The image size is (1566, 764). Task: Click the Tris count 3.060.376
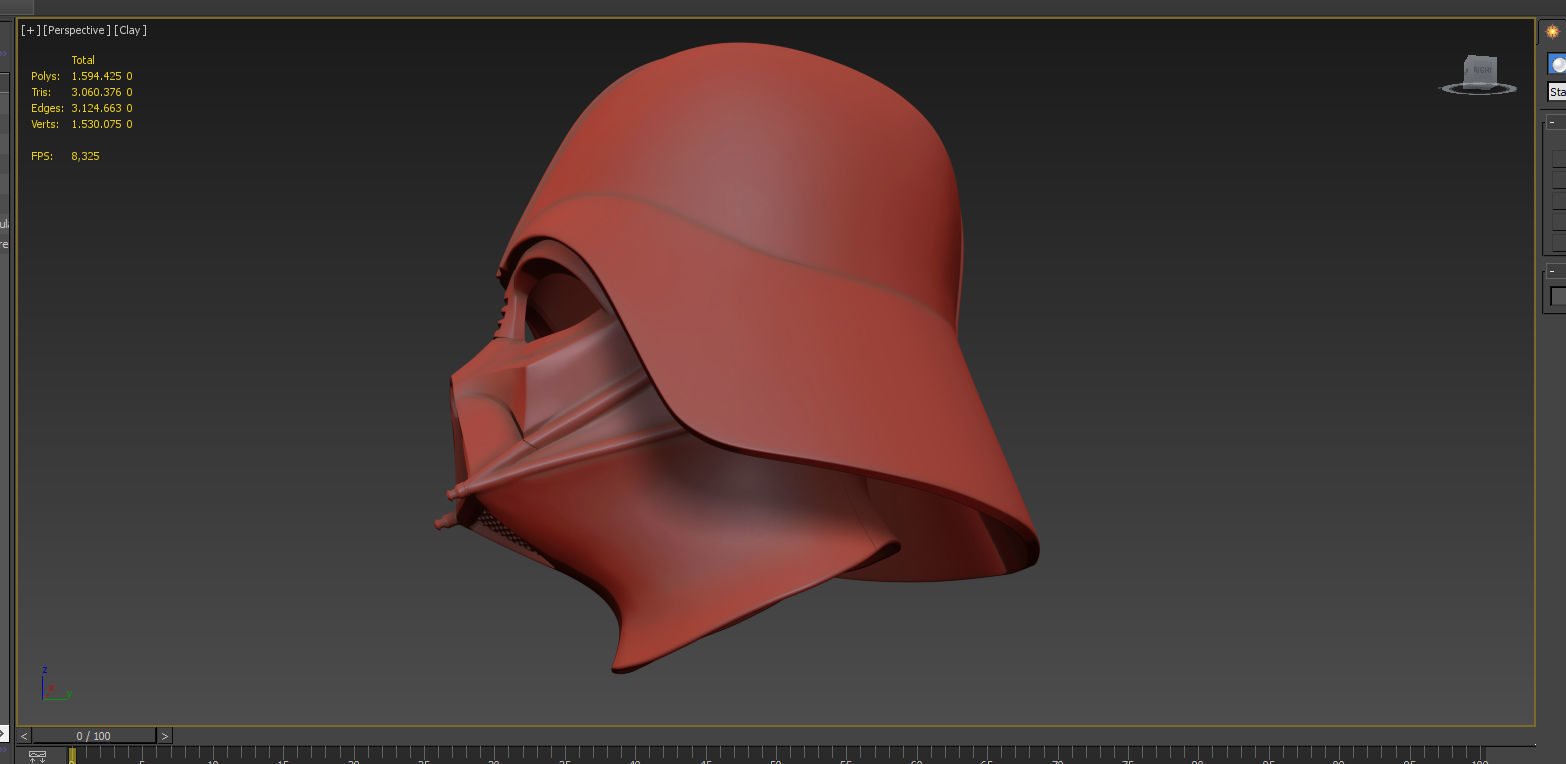[x=98, y=92]
